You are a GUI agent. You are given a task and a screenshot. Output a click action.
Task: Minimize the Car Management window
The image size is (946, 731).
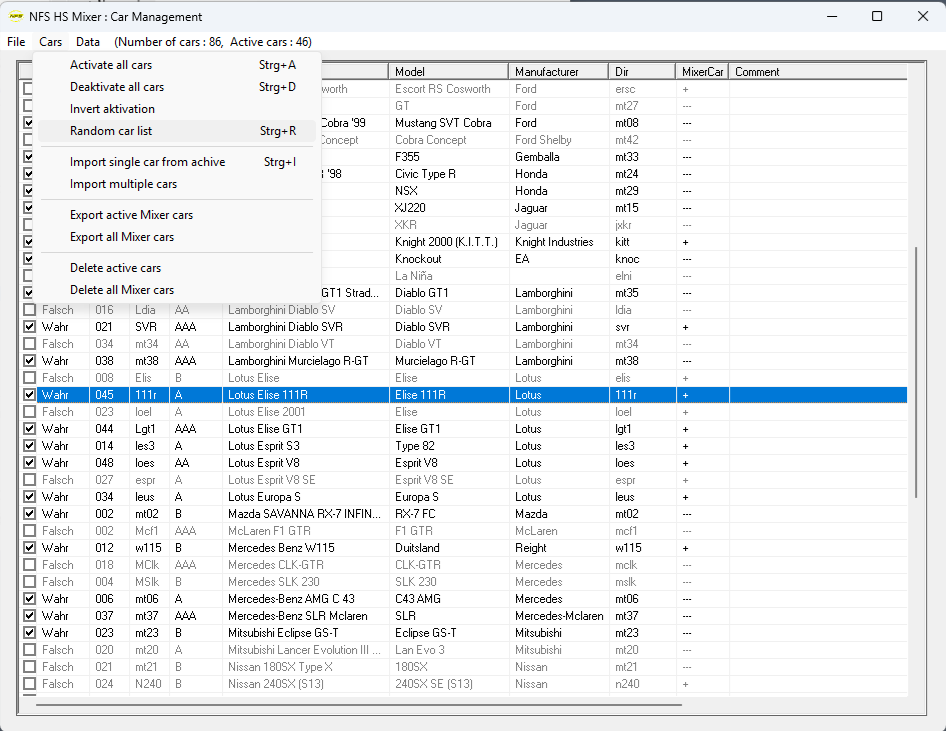click(832, 16)
